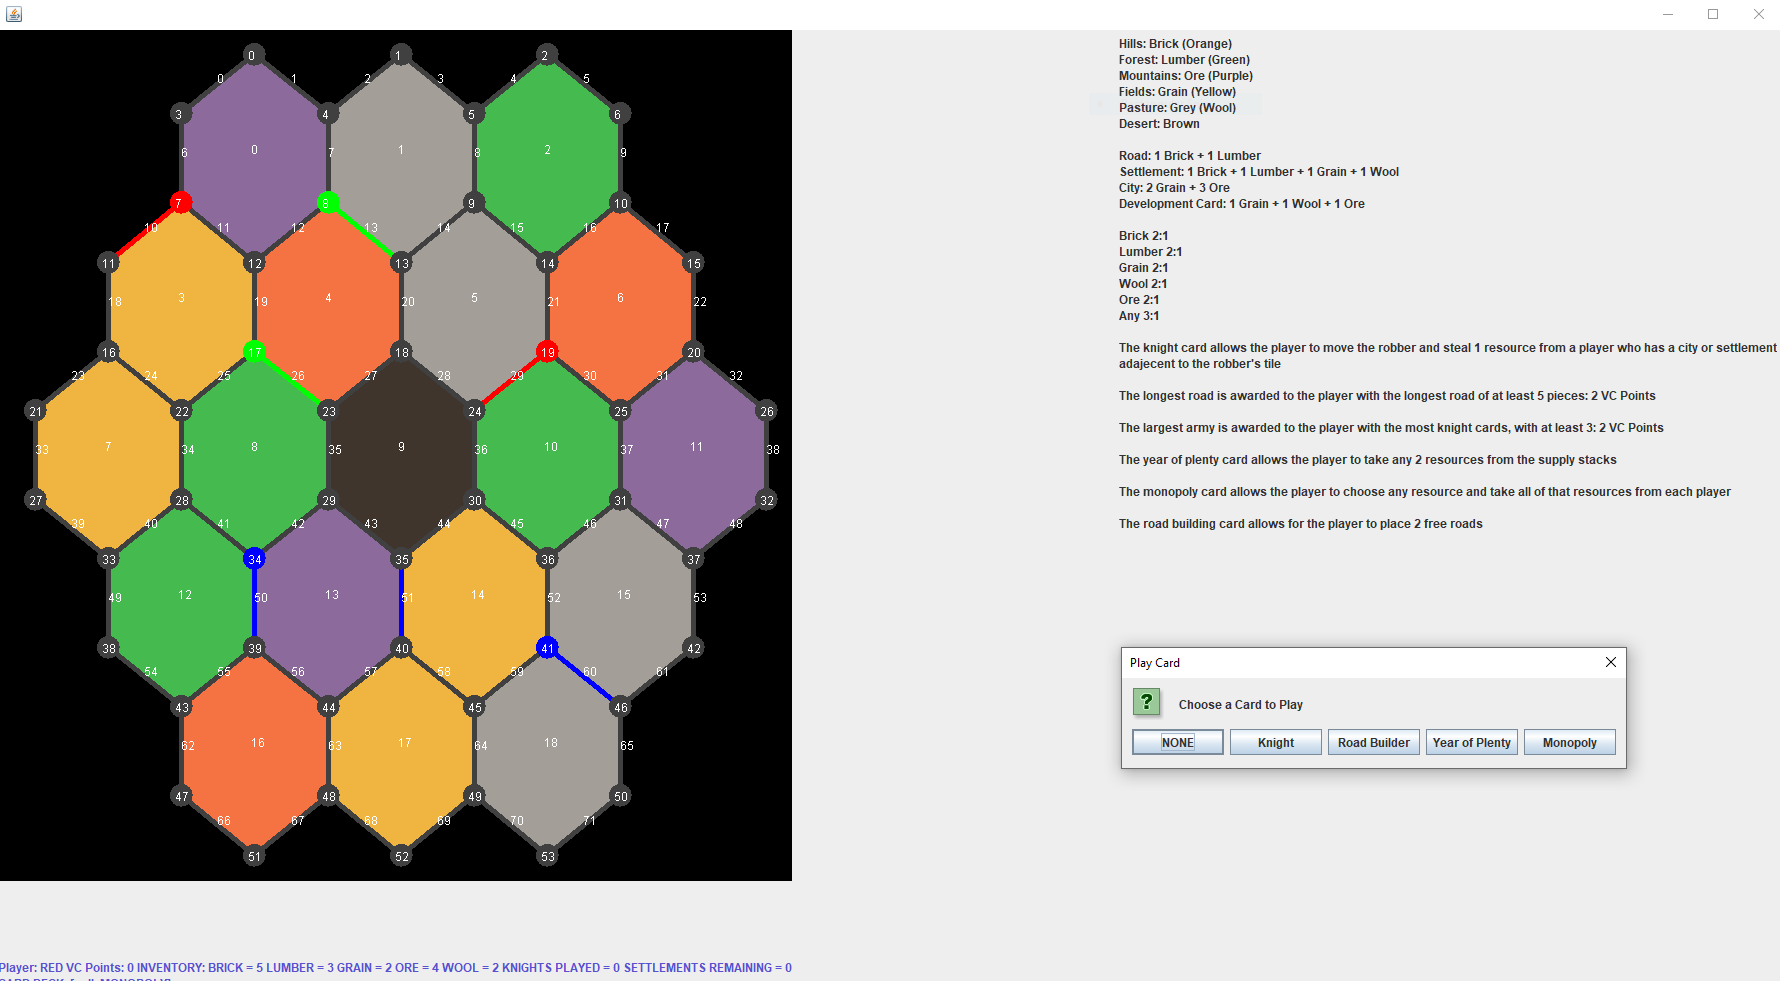Select the blue settlement marker at vertex 41

tap(547, 648)
